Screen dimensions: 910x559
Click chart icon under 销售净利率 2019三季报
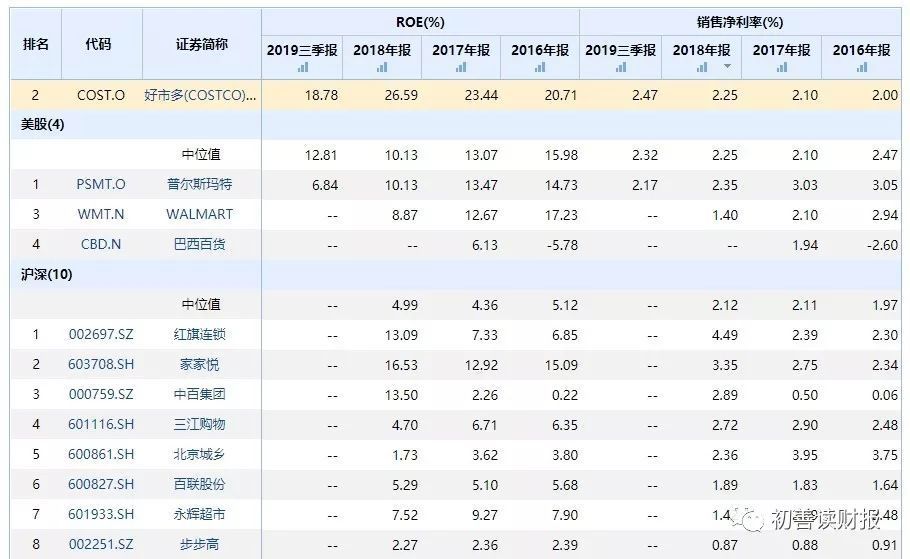pos(620,68)
